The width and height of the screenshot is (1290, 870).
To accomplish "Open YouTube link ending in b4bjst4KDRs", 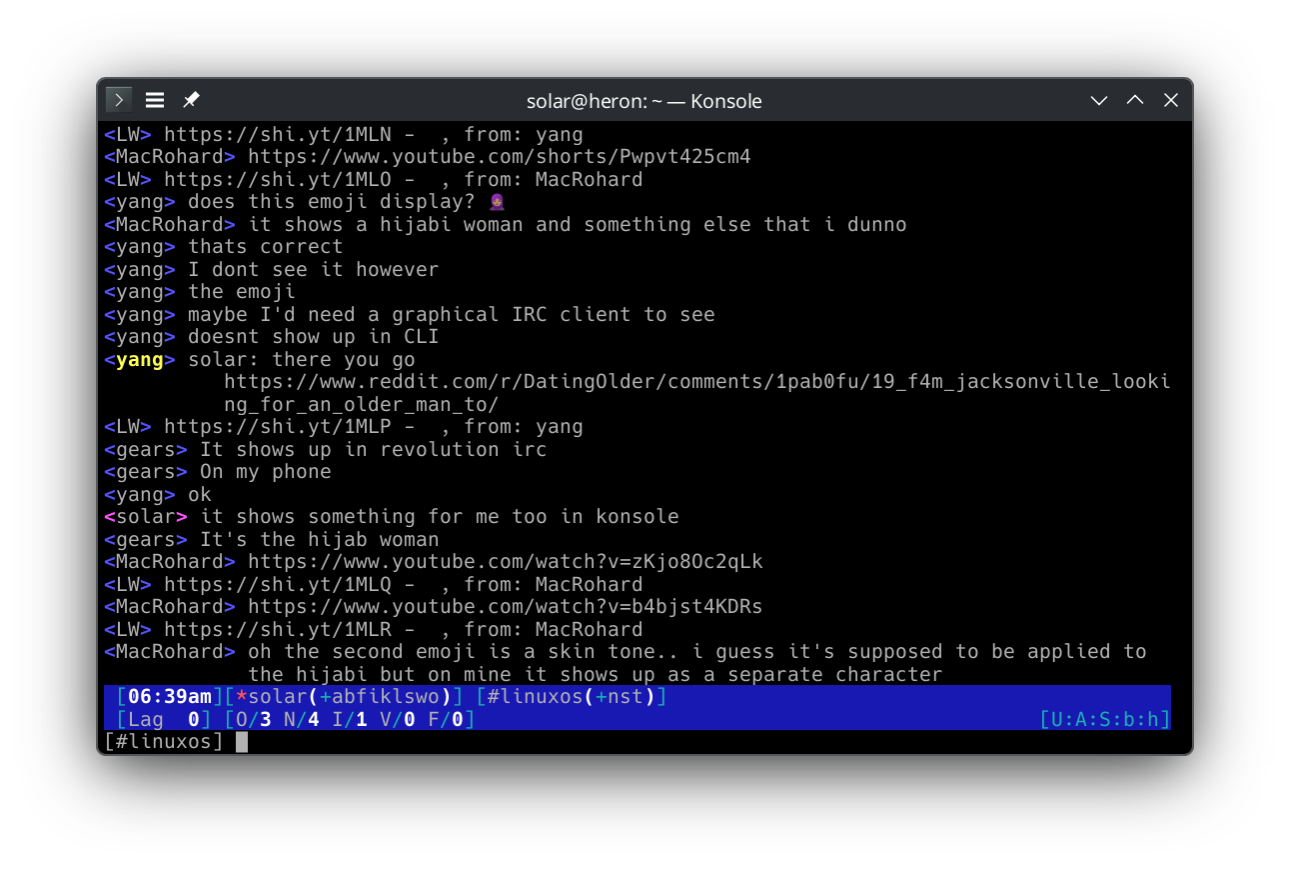I will 505,607.
